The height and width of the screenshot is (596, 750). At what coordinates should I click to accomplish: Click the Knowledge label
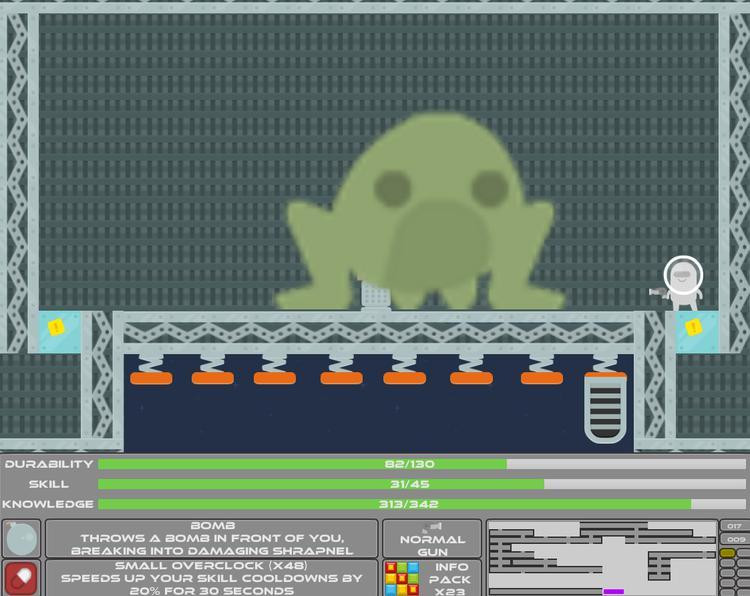47,504
